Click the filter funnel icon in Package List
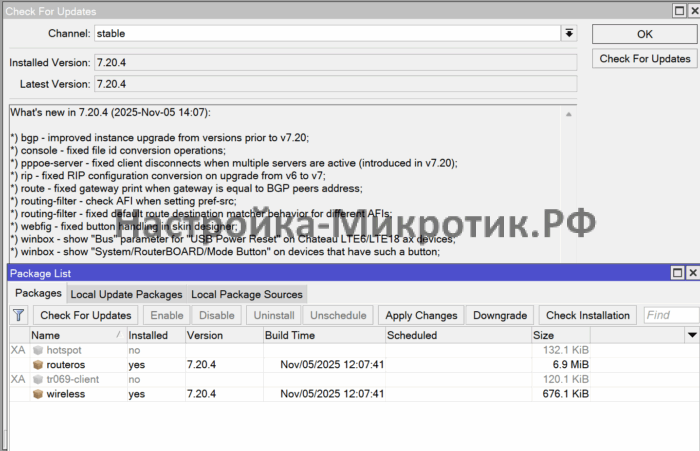The height and width of the screenshot is (451, 700). pos(18,315)
